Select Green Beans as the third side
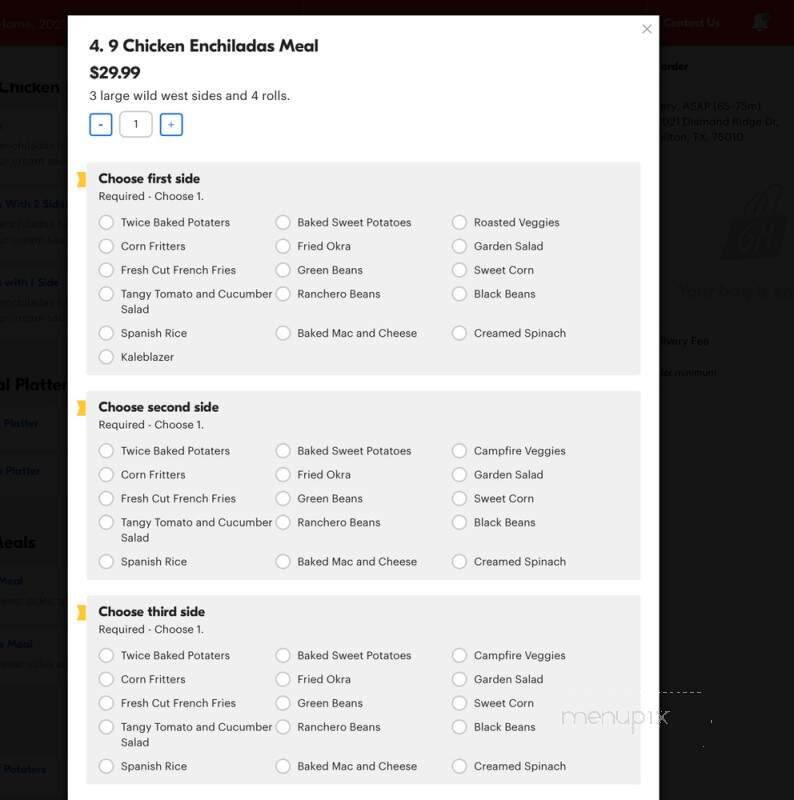Screen dimensions: 794x800 click(x=283, y=703)
